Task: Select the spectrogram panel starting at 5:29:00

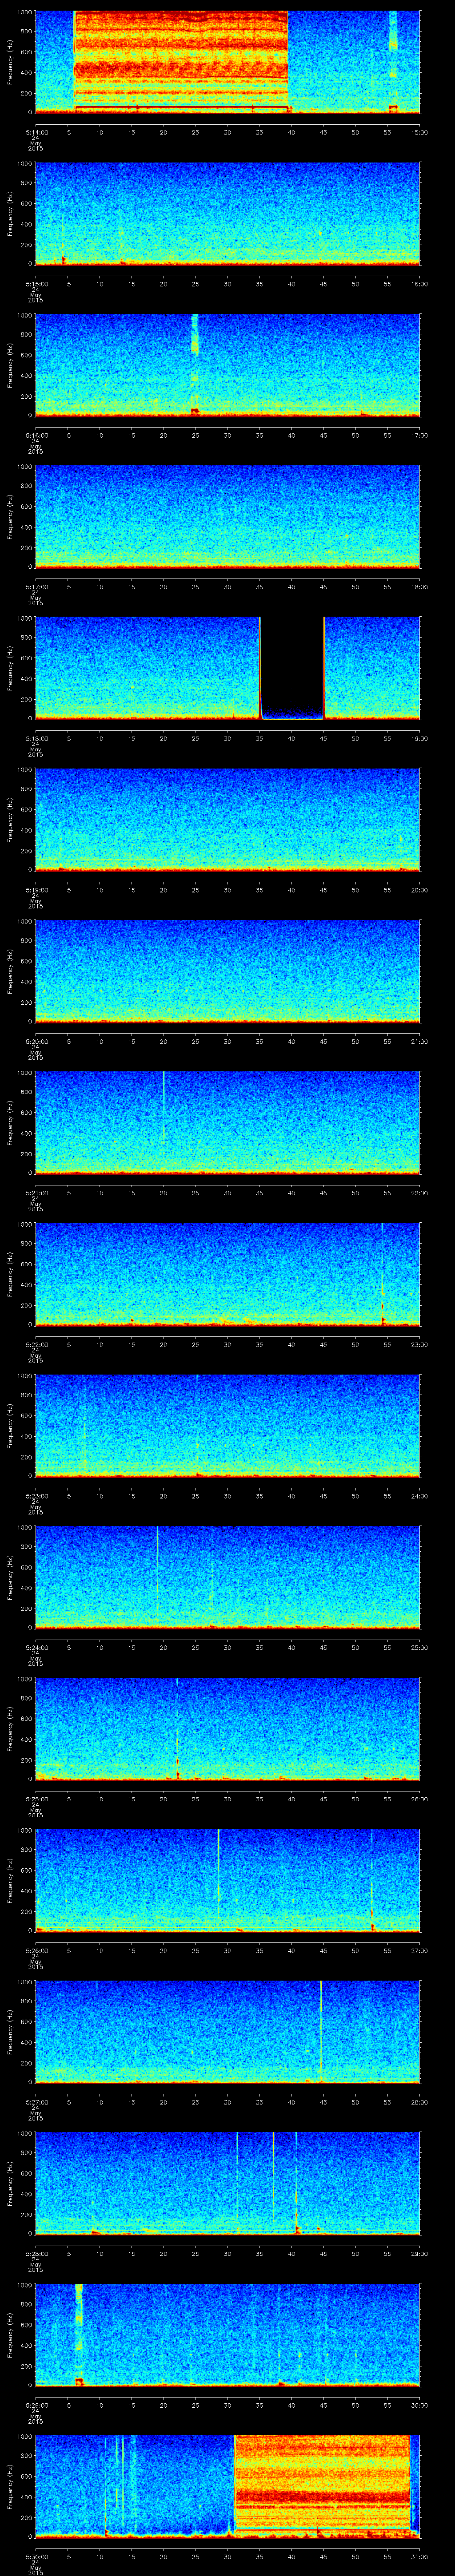Action: tap(227, 2334)
